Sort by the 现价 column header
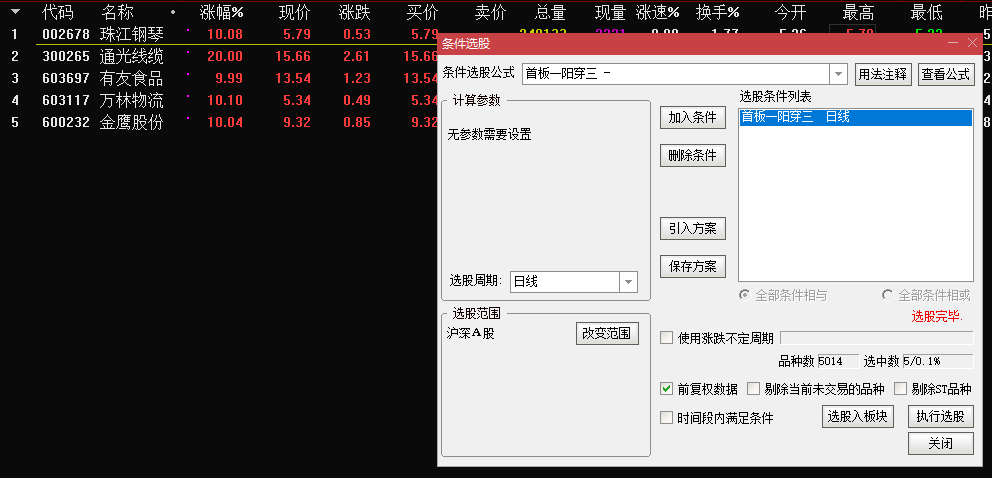992x478 pixels. click(x=294, y=11)
